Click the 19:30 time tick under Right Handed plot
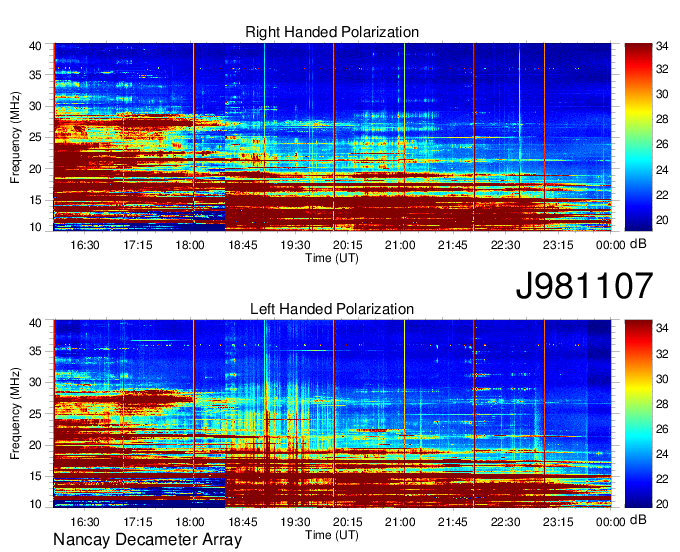The width and height of the screenshot is (680, 552). tap(295, 245)
